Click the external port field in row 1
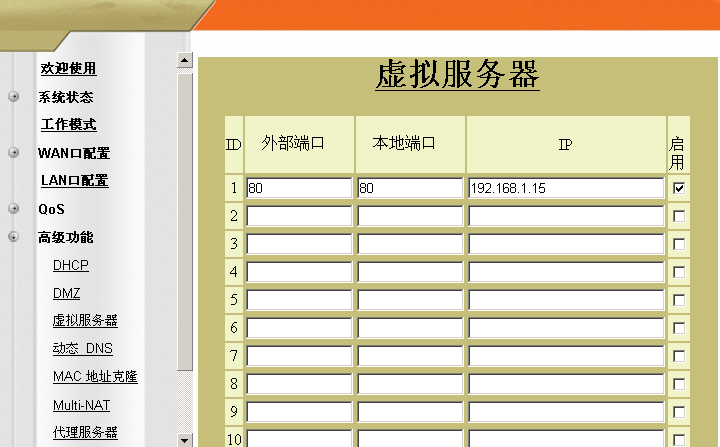 298,188
